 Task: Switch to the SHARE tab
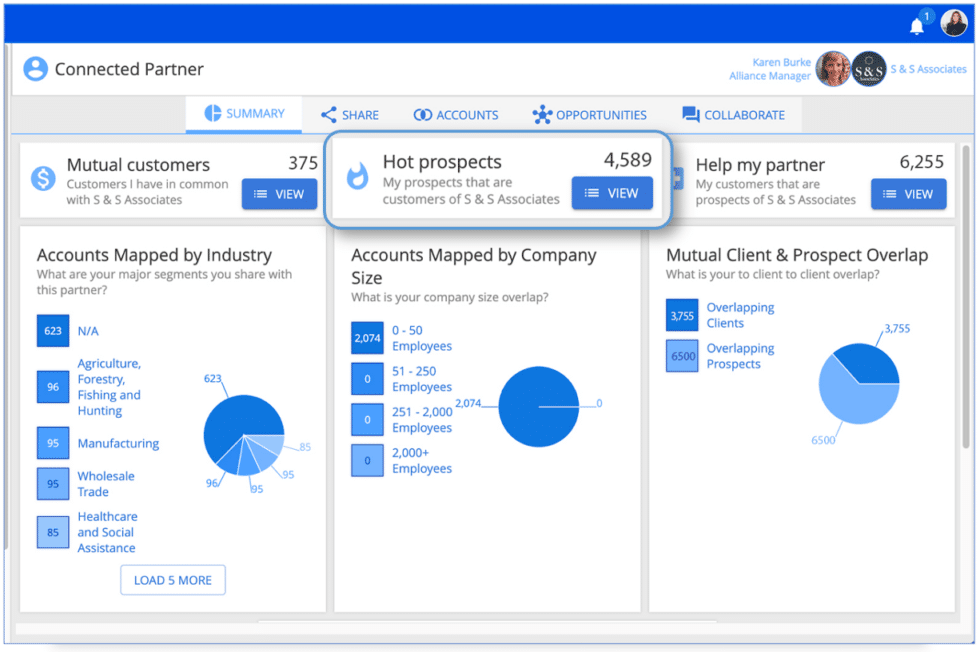tap(348, 114)
